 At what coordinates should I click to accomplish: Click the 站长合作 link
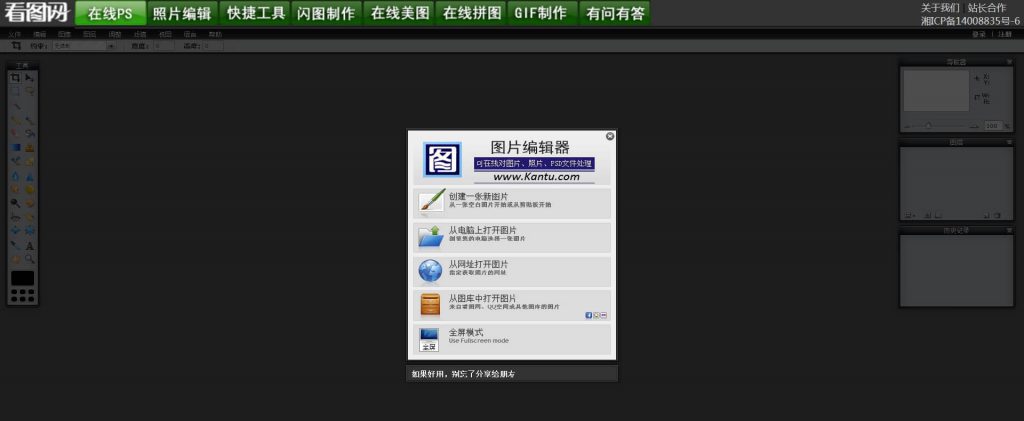pyautogui.click(x=987, y=8)
